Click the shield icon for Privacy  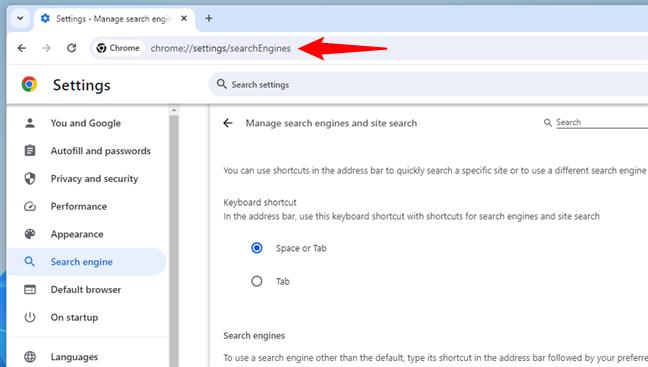[30, 179]
